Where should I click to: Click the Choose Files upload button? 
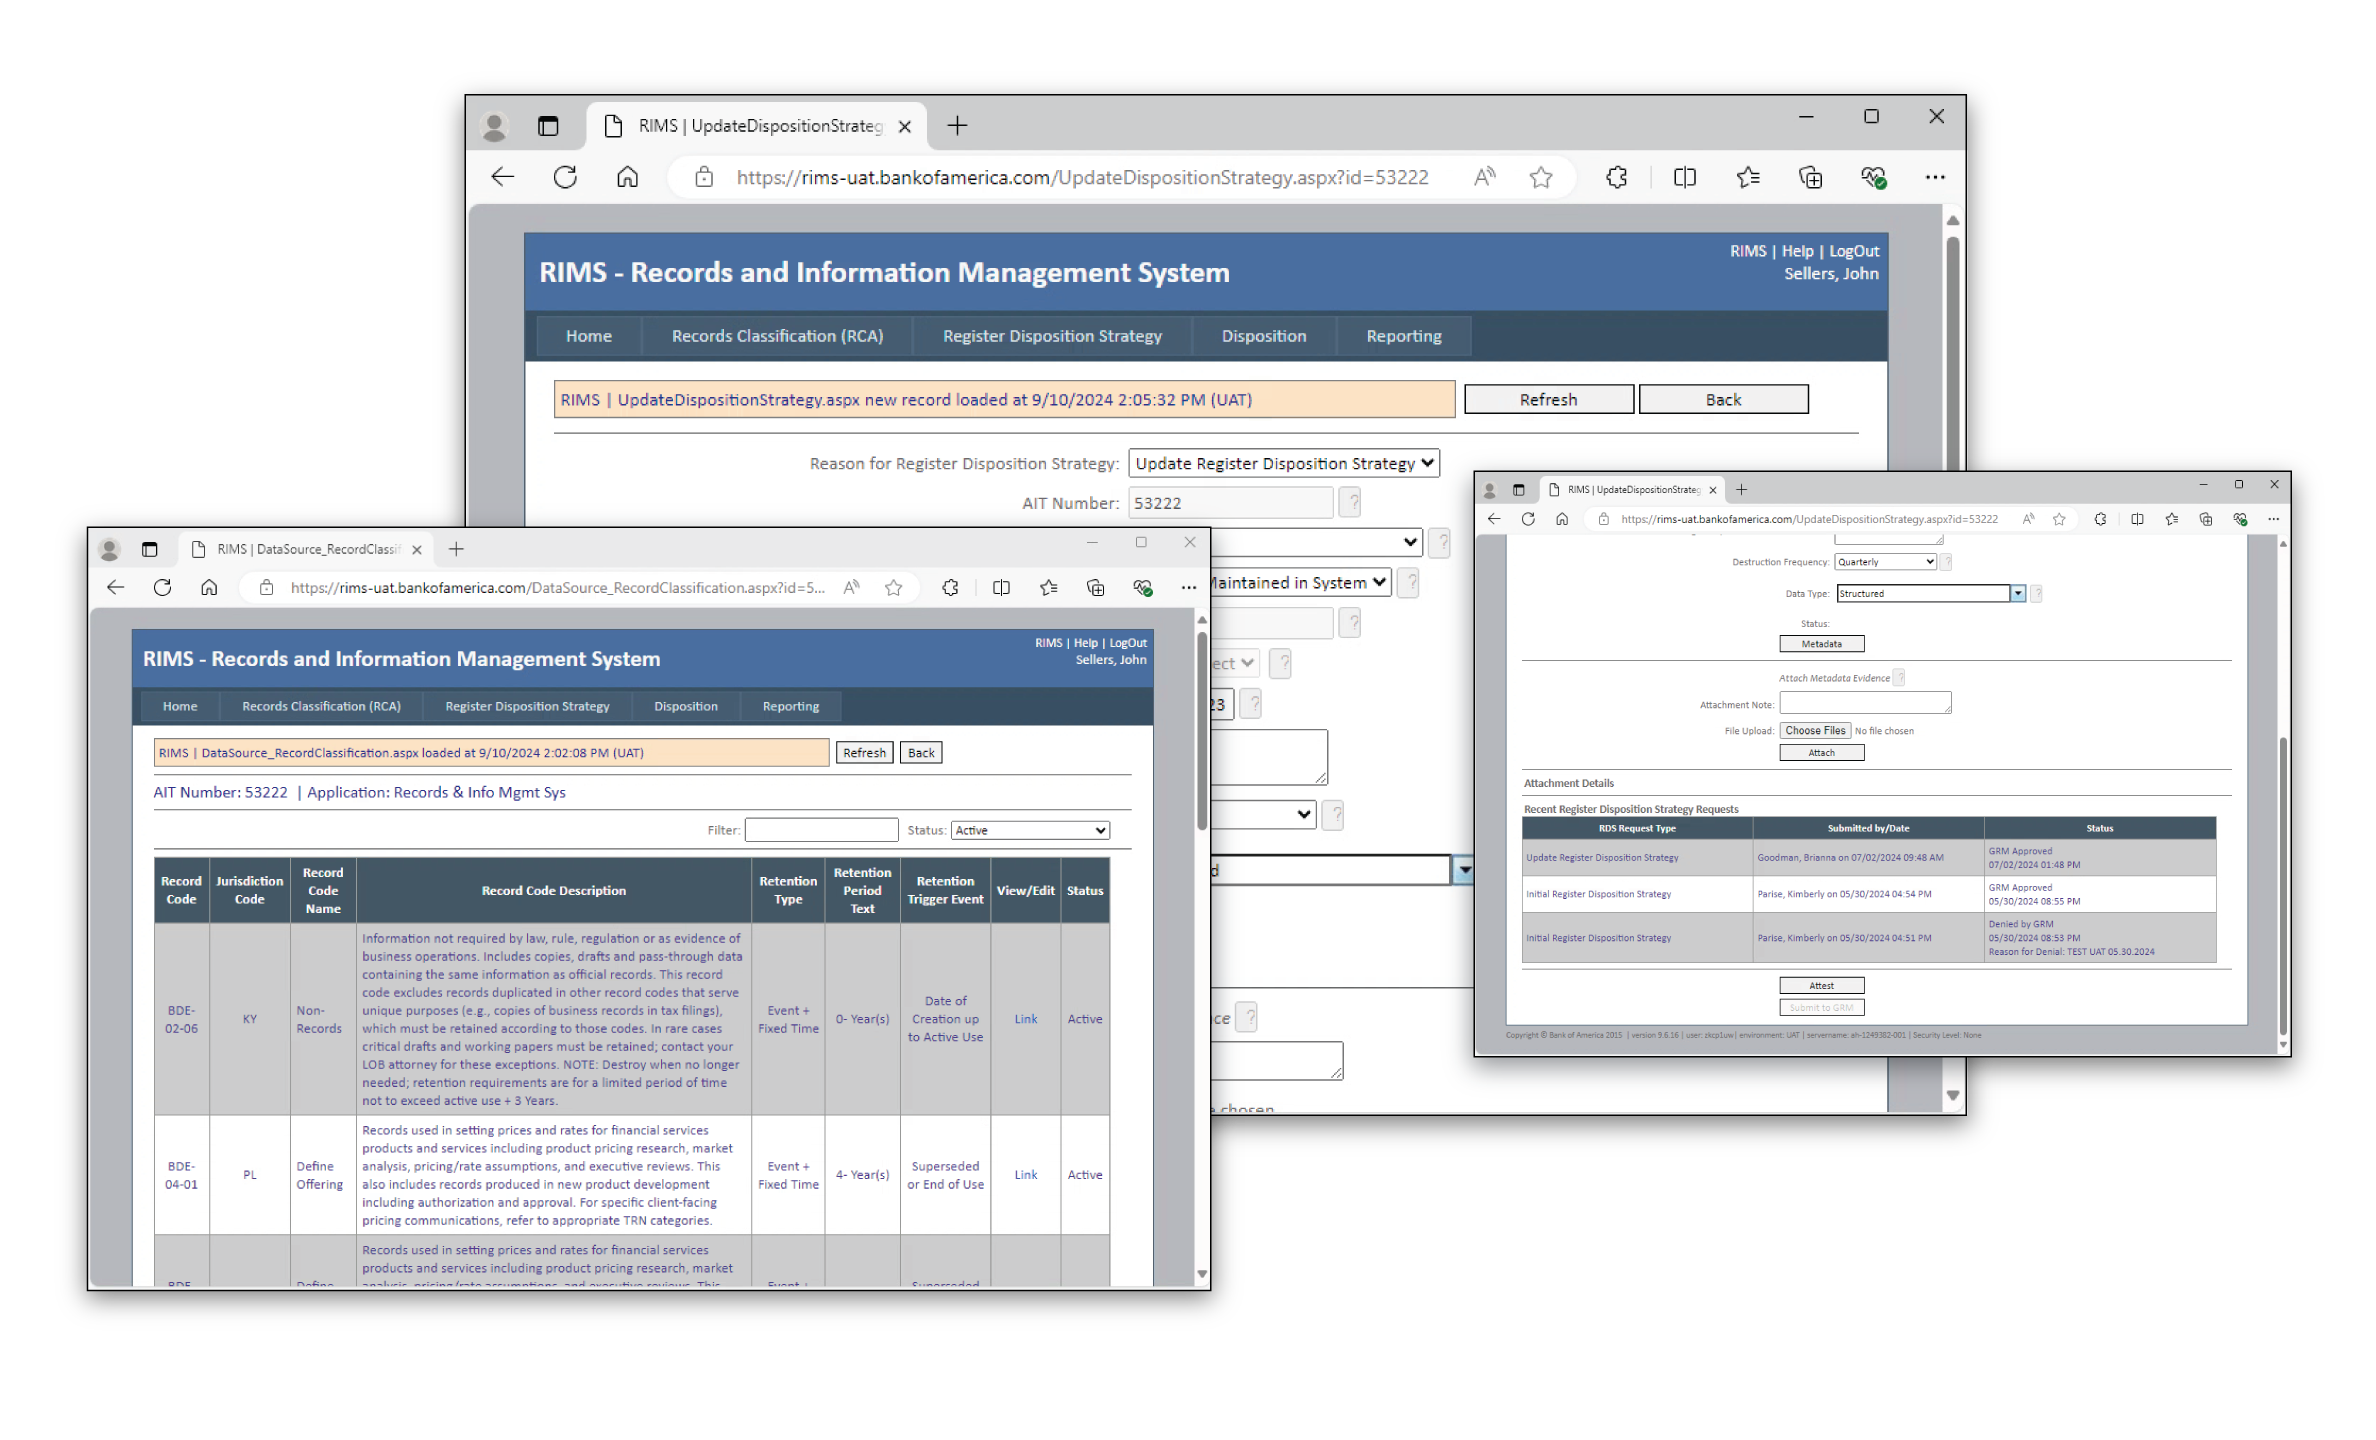[1815, 731]
